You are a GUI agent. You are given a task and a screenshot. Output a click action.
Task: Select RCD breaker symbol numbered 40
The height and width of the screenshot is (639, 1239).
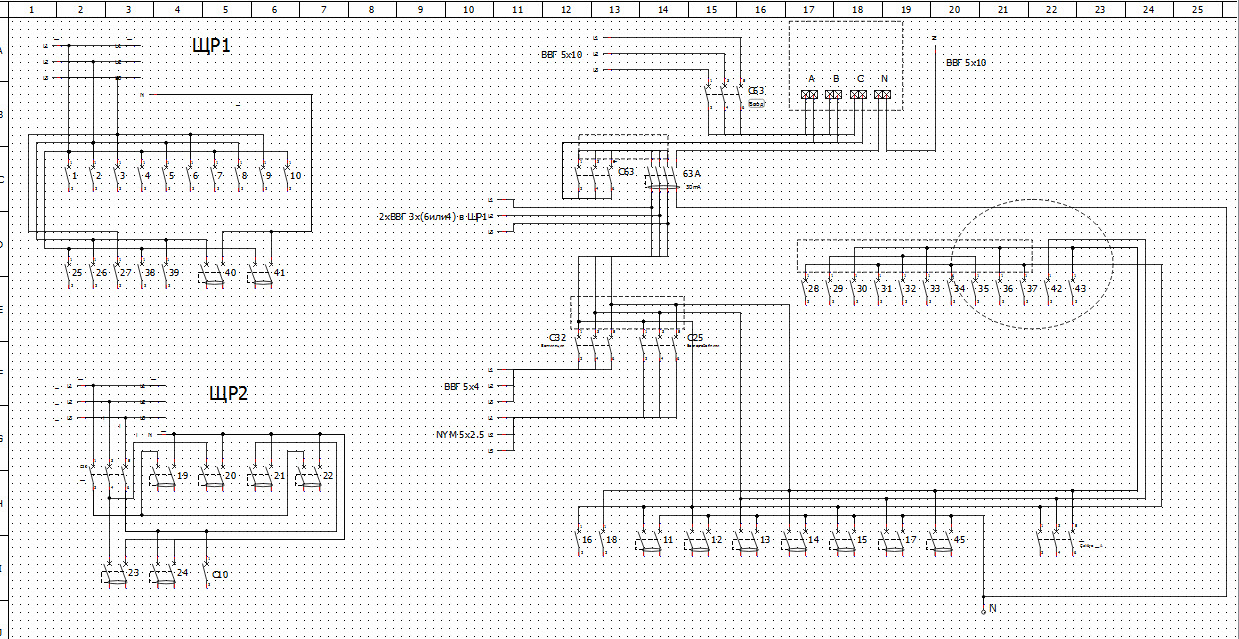click(x=212, y=273)
